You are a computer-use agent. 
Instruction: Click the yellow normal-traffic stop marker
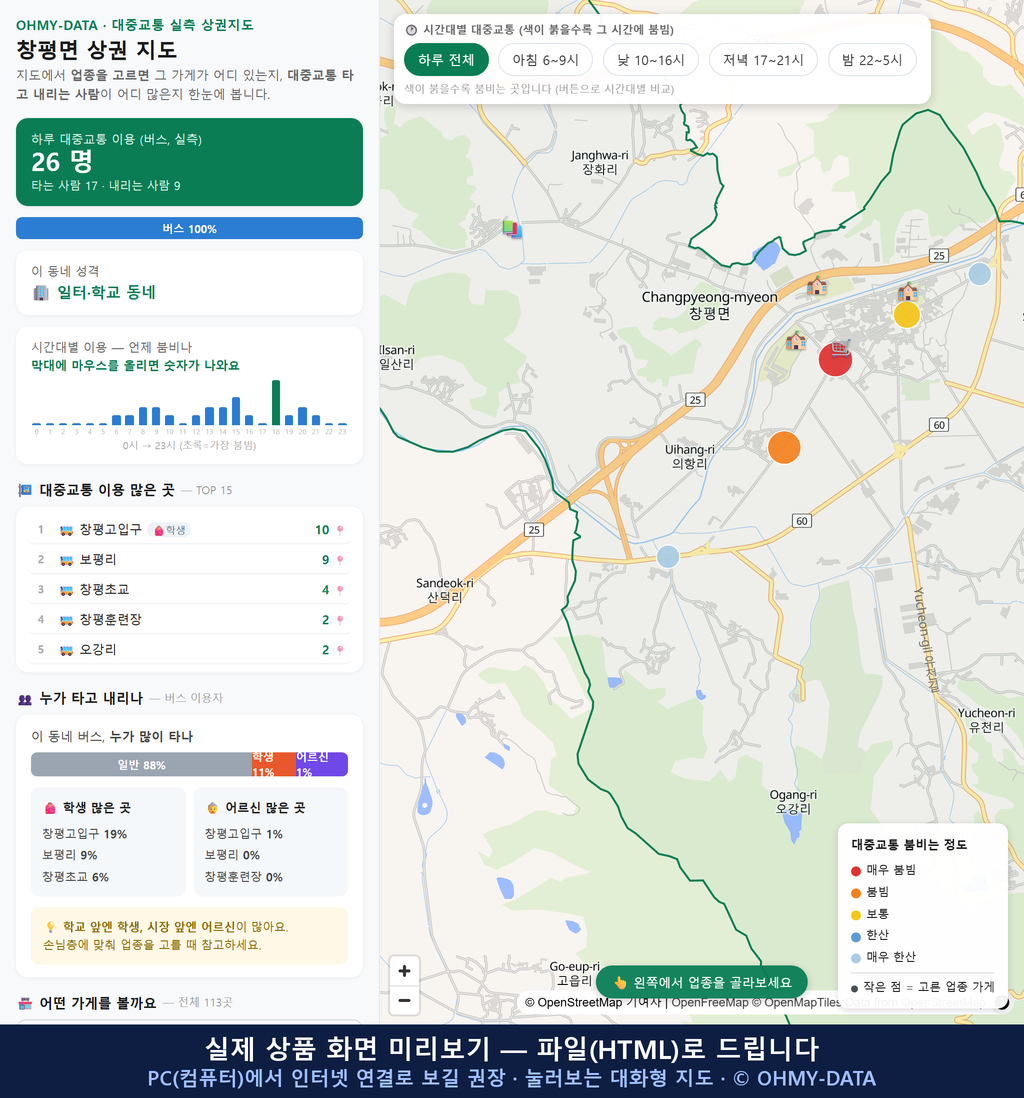(x=906, y=315)
